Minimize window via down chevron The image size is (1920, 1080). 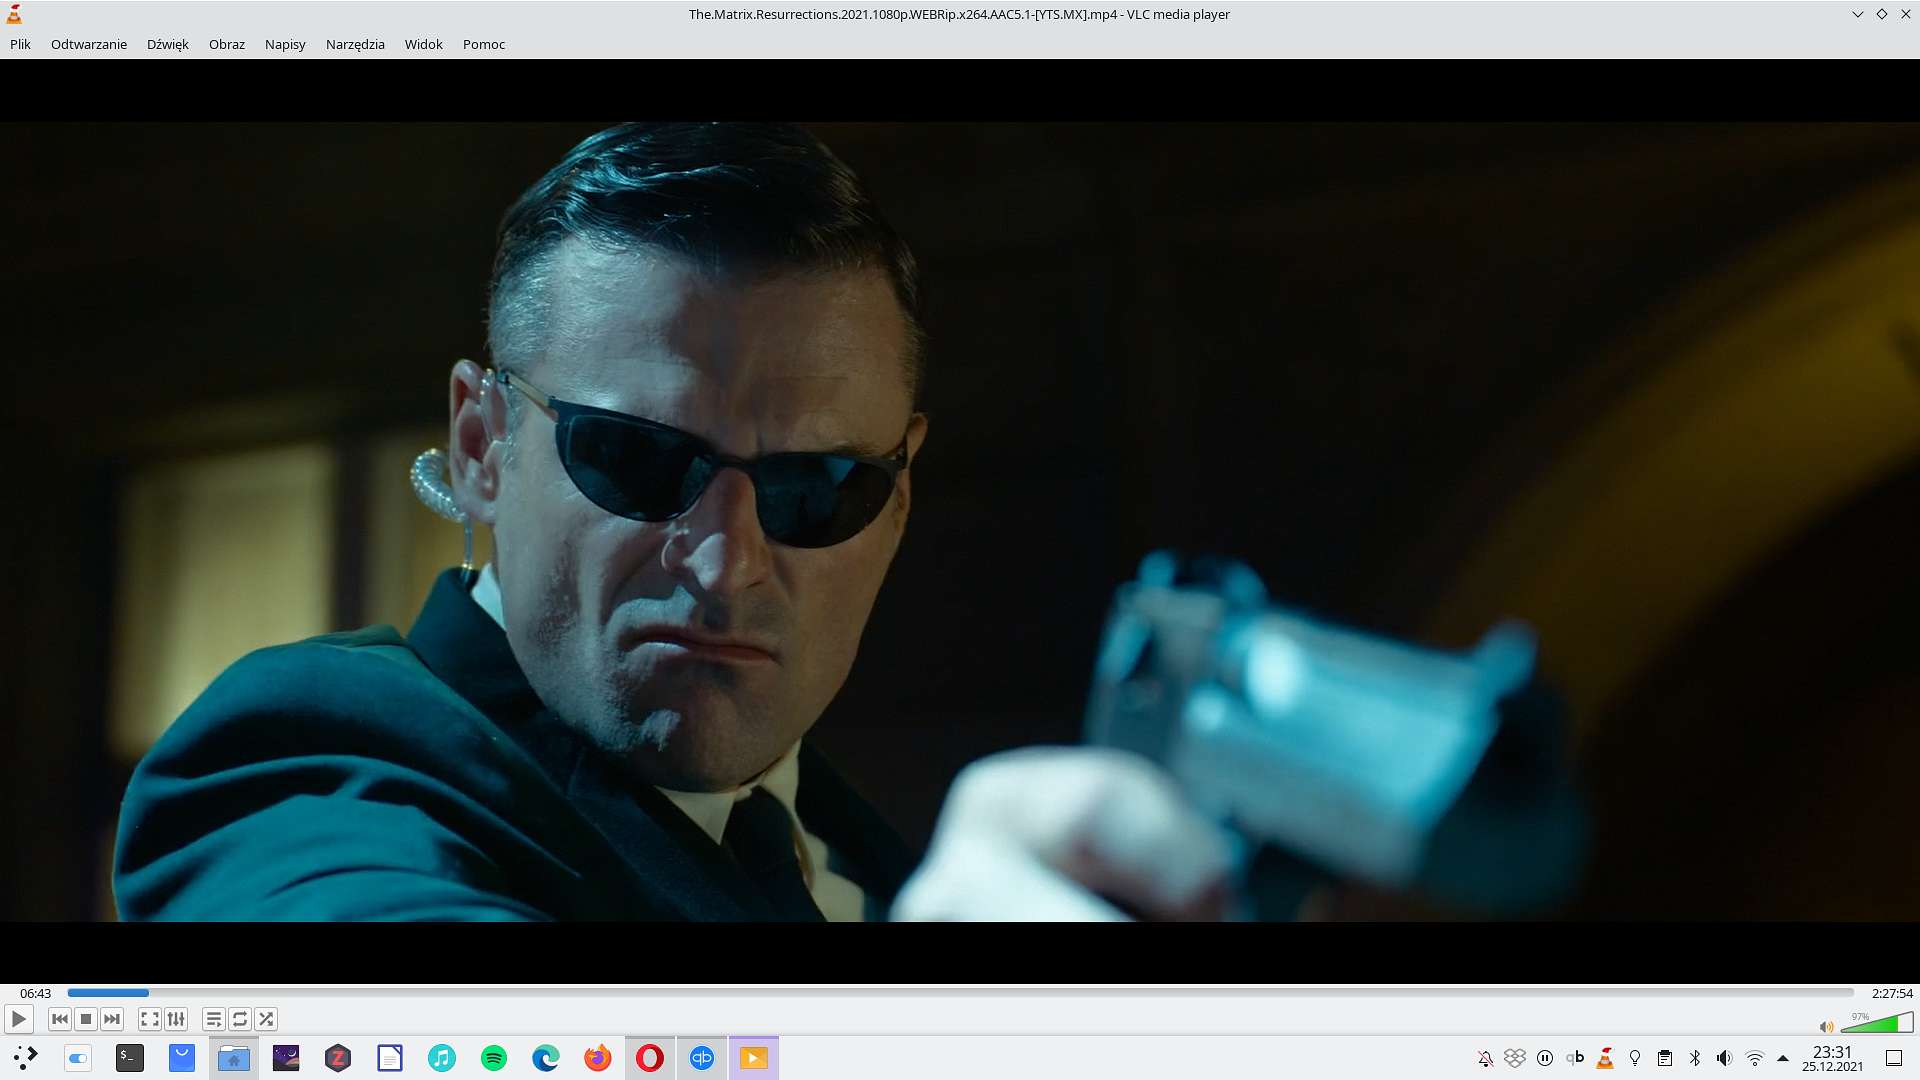tap(1858, 14)
